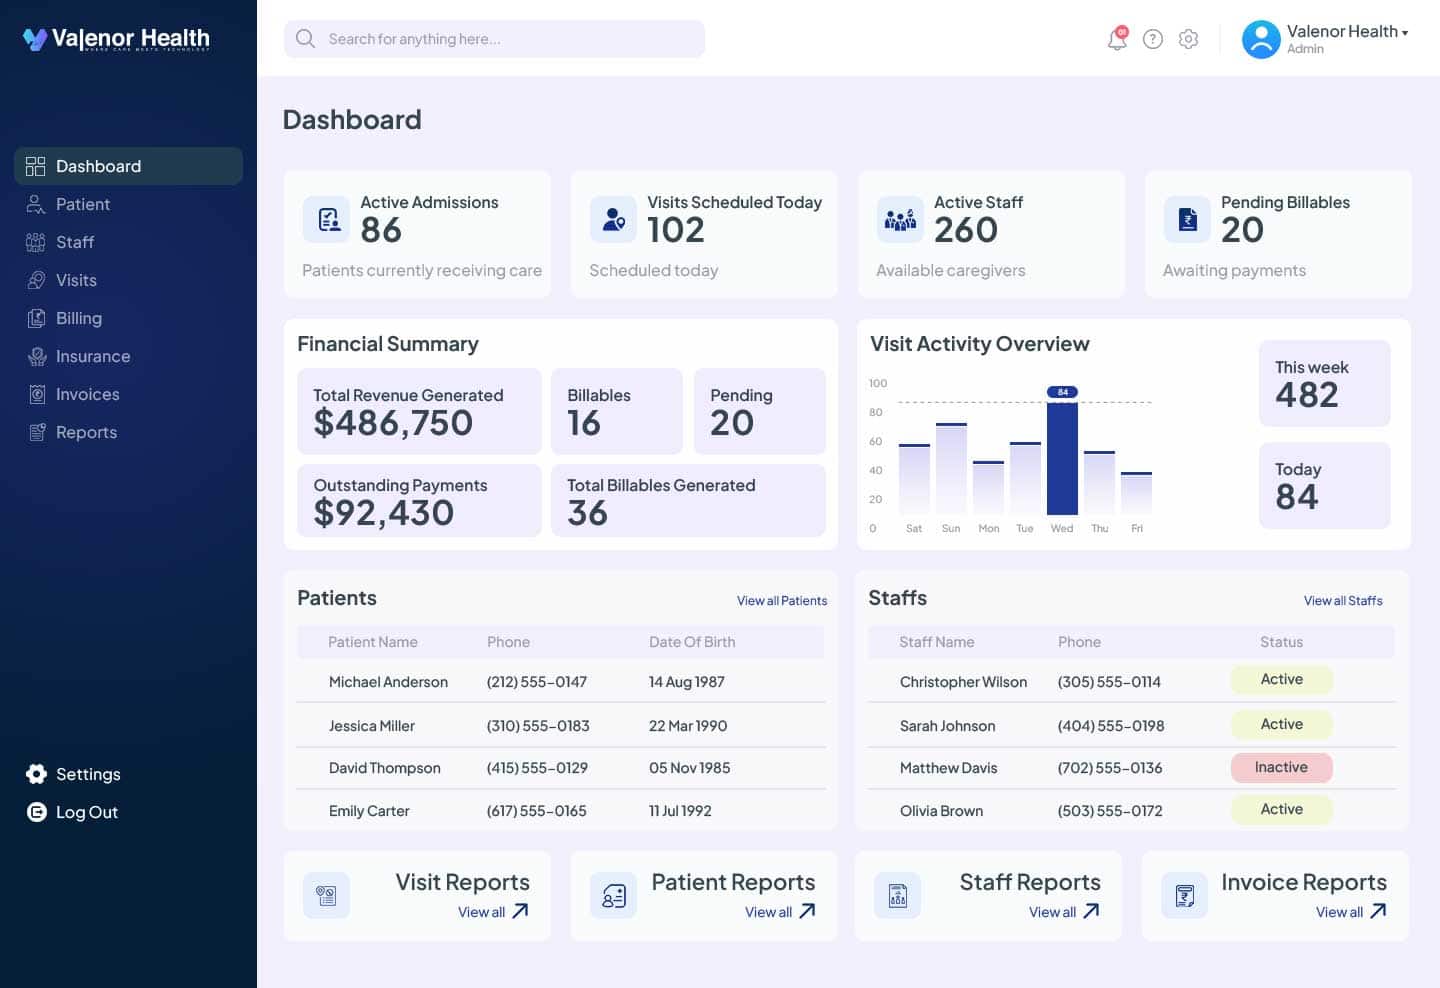The image size is (1440, 988).
Task: Click staff name Sarah Johnson
Action: click(947, 726)
